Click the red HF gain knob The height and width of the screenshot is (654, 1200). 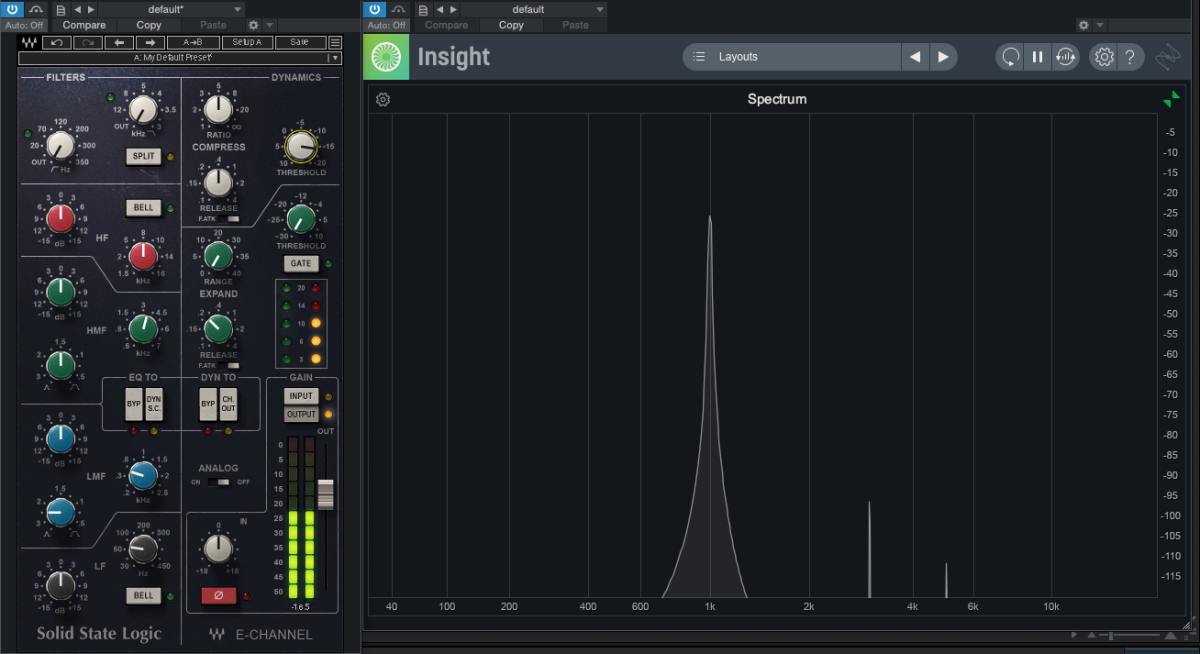pos(60,218)
